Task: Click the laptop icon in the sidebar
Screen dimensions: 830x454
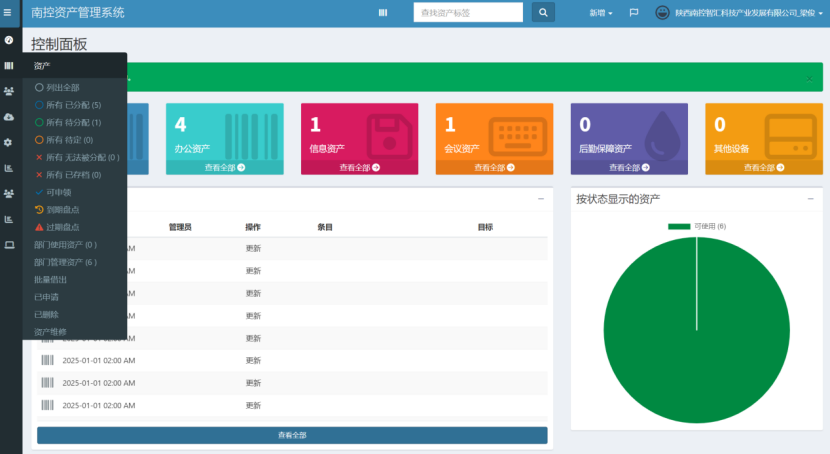Action: point(9,244)
